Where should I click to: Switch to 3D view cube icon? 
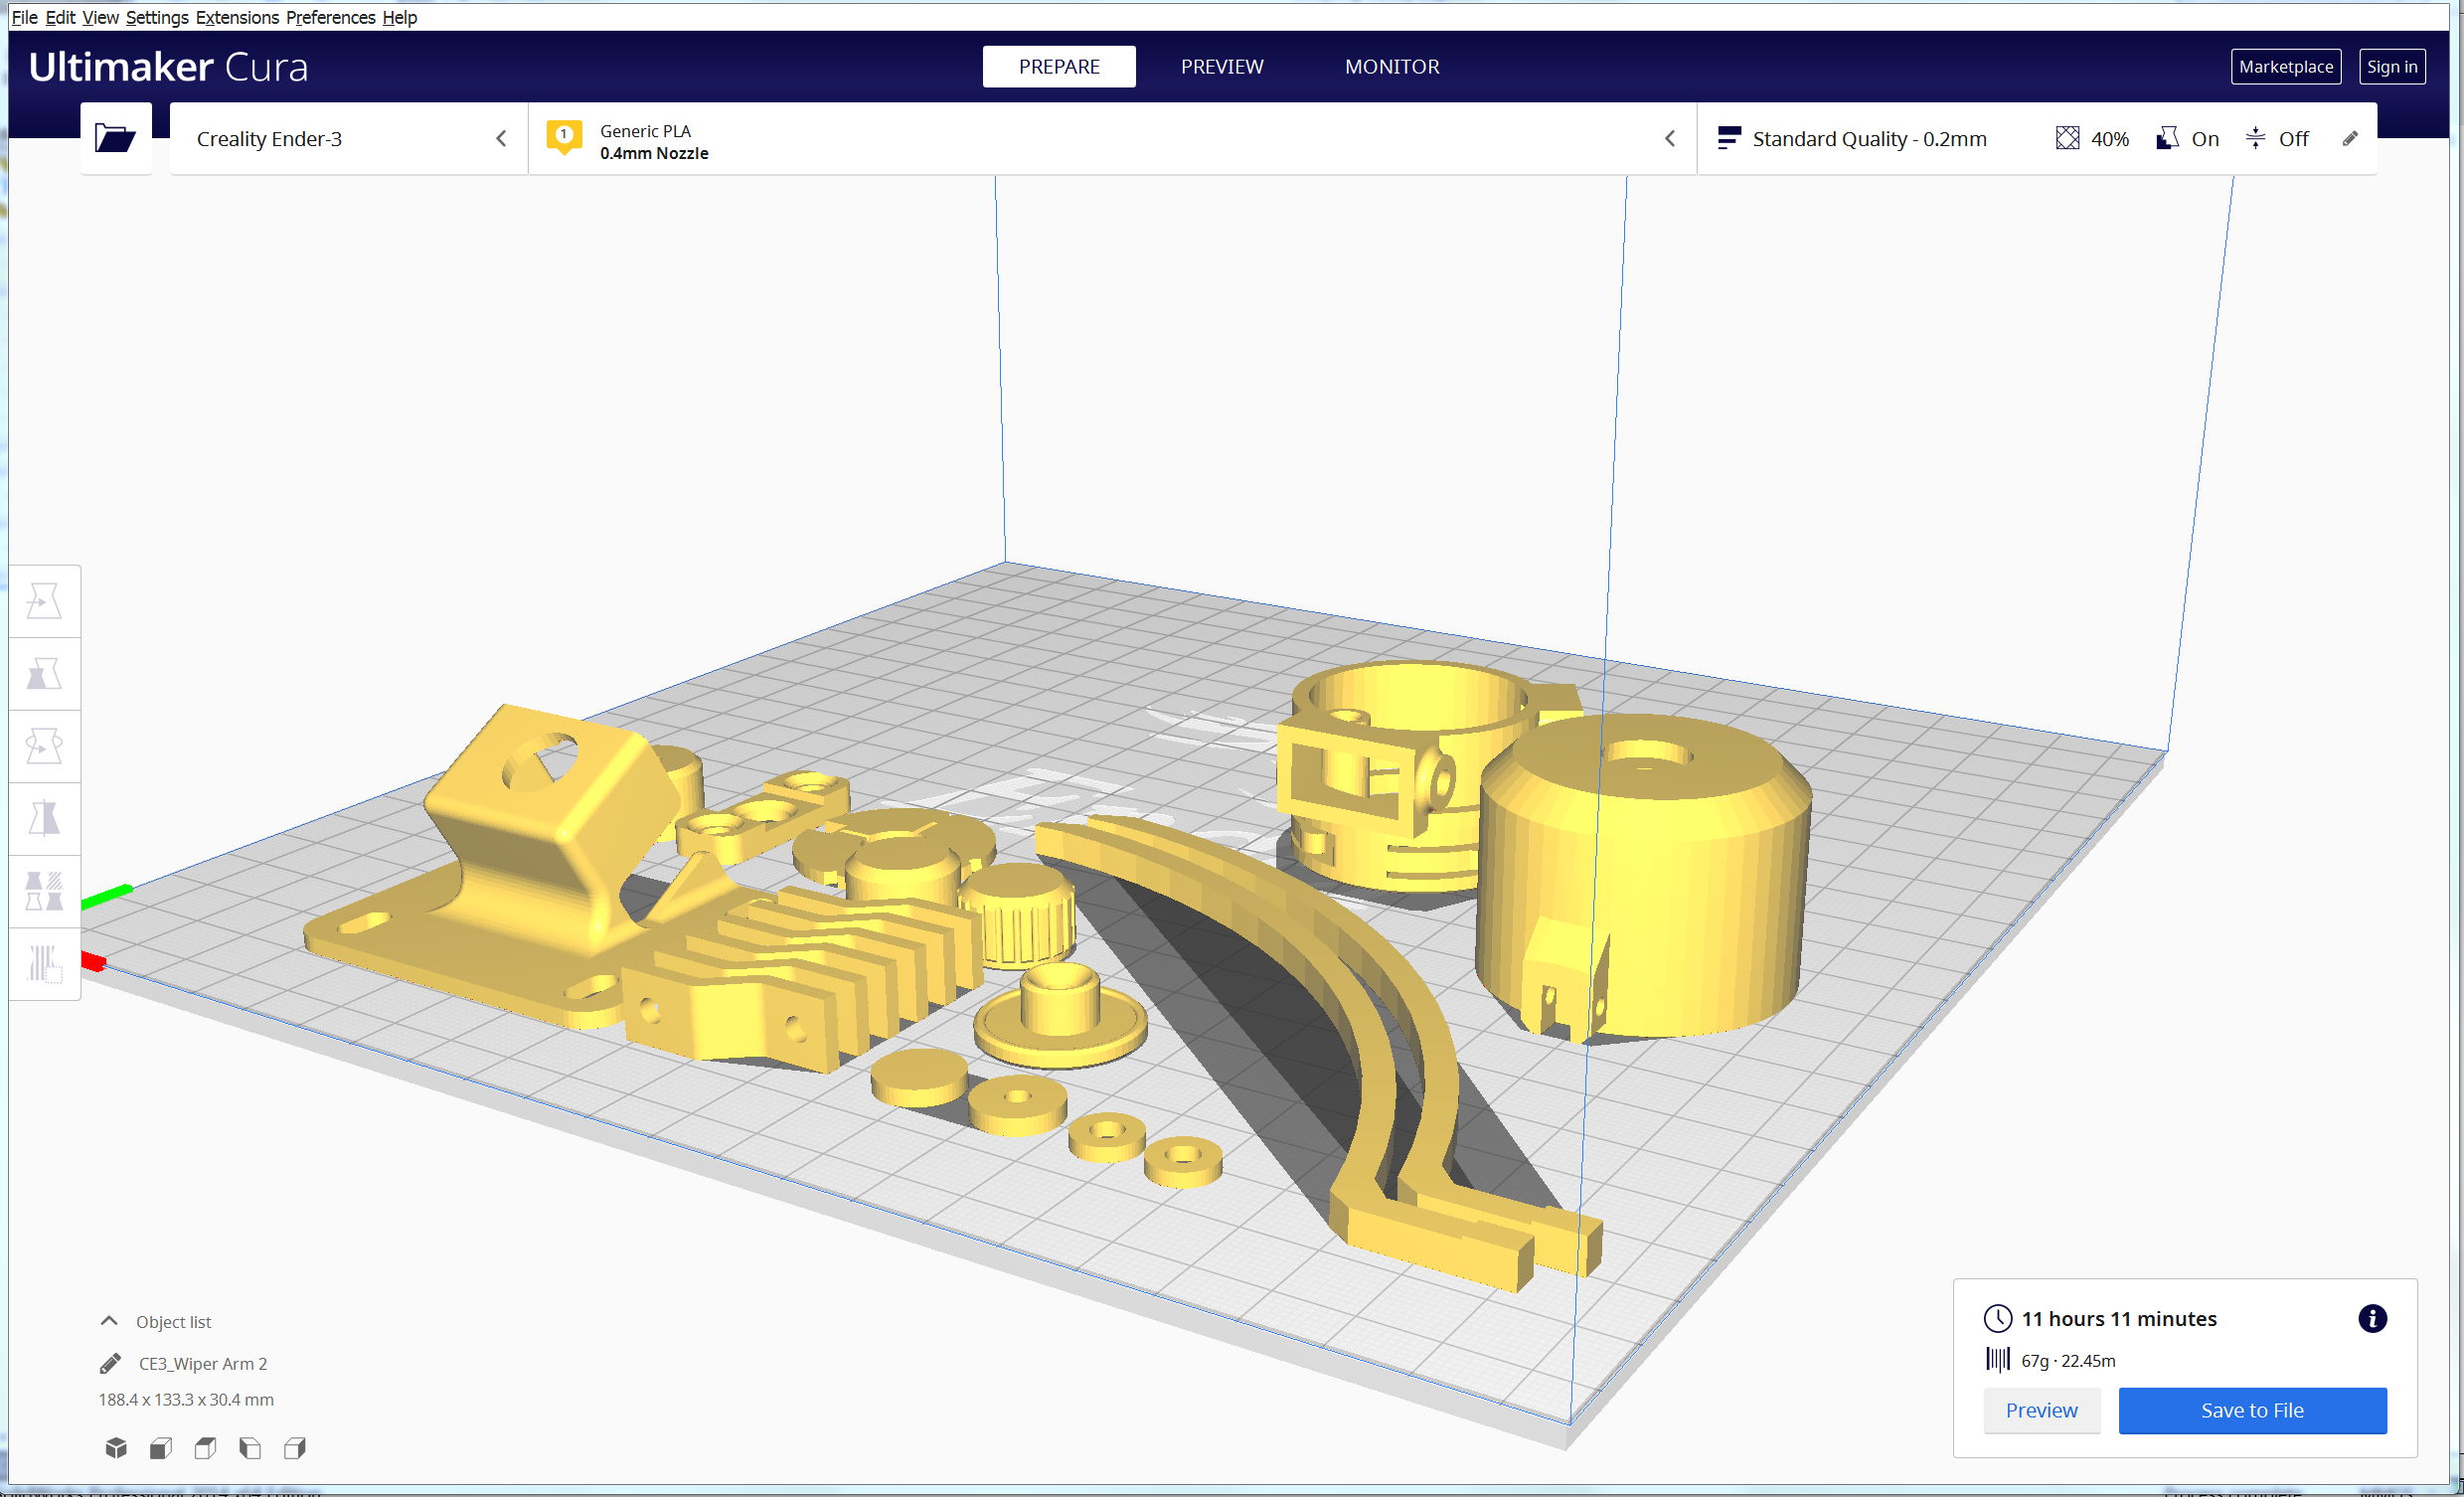point(116,1447)
